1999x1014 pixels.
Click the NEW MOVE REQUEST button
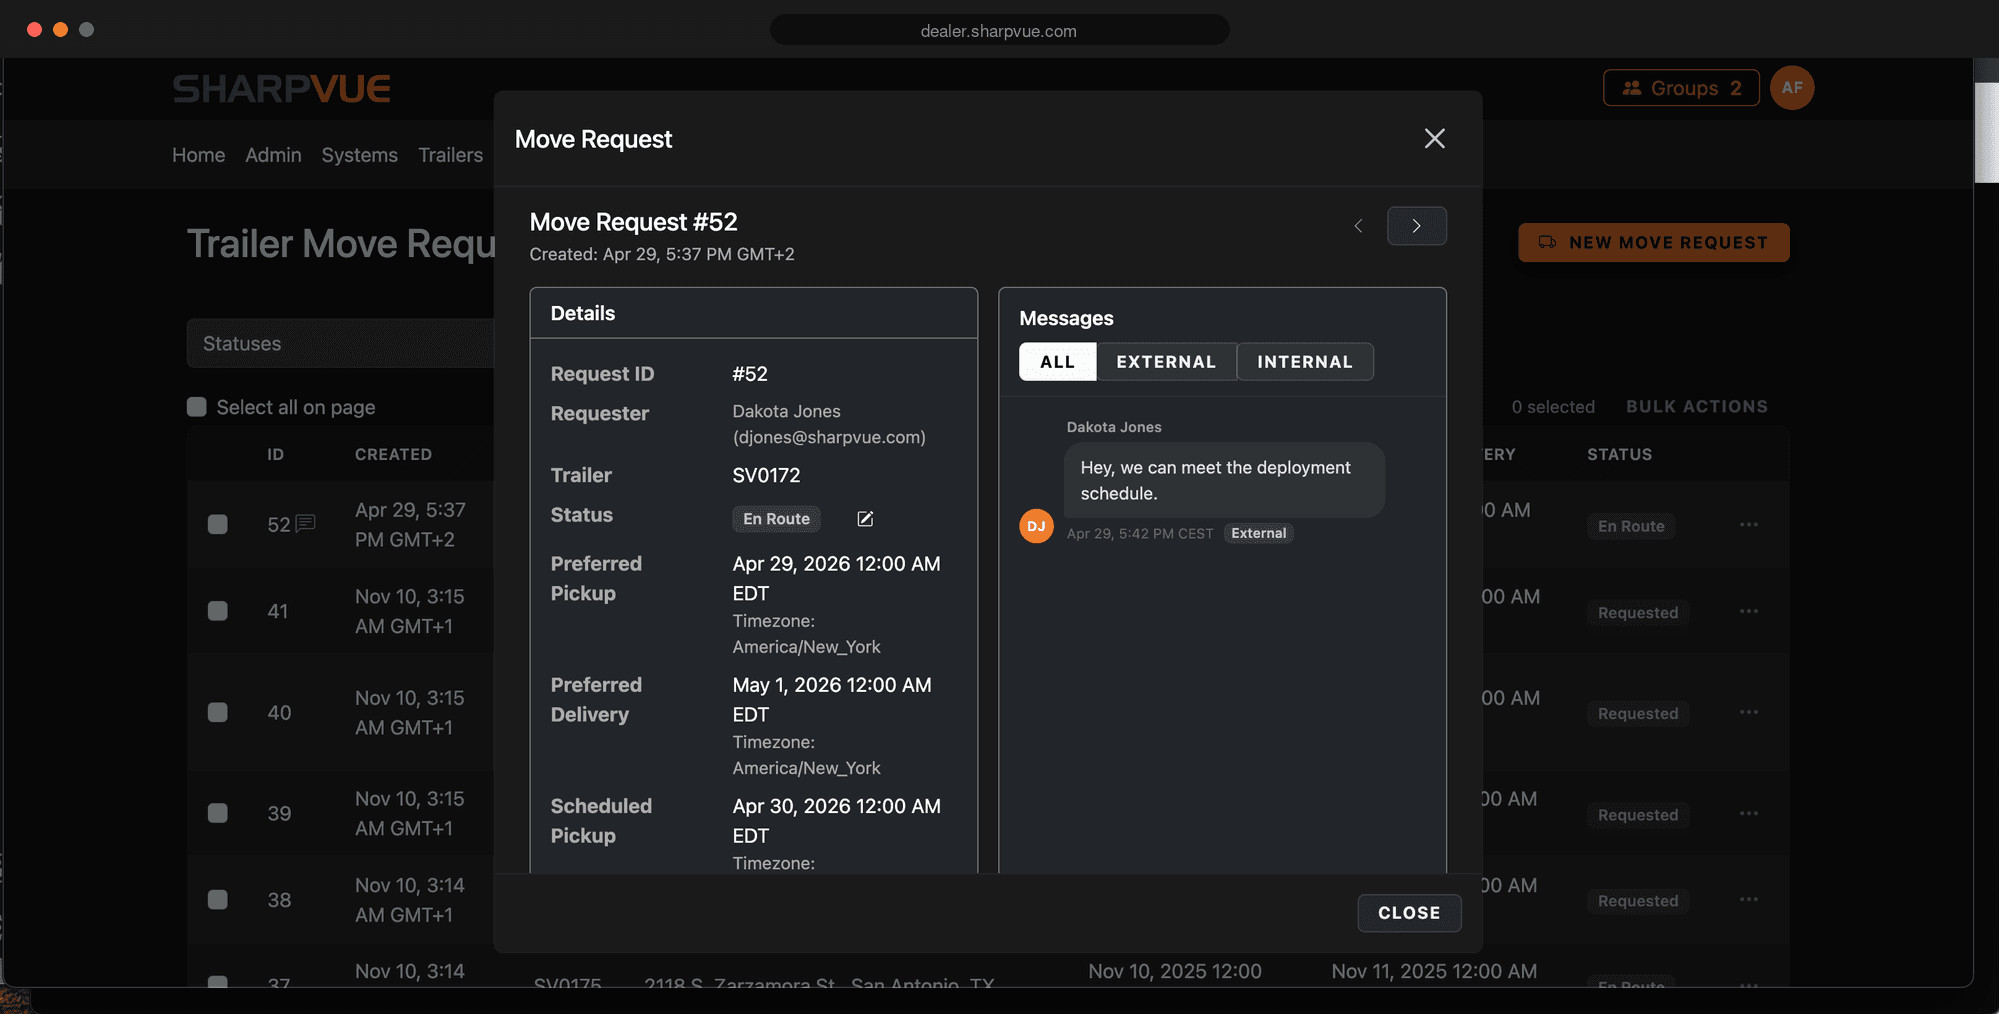point(1654,242)
